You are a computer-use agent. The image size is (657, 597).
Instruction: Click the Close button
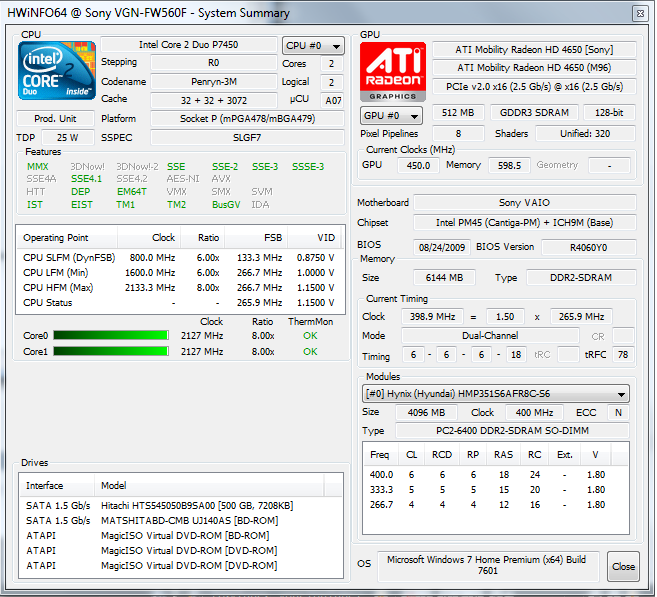click(623, 566)
